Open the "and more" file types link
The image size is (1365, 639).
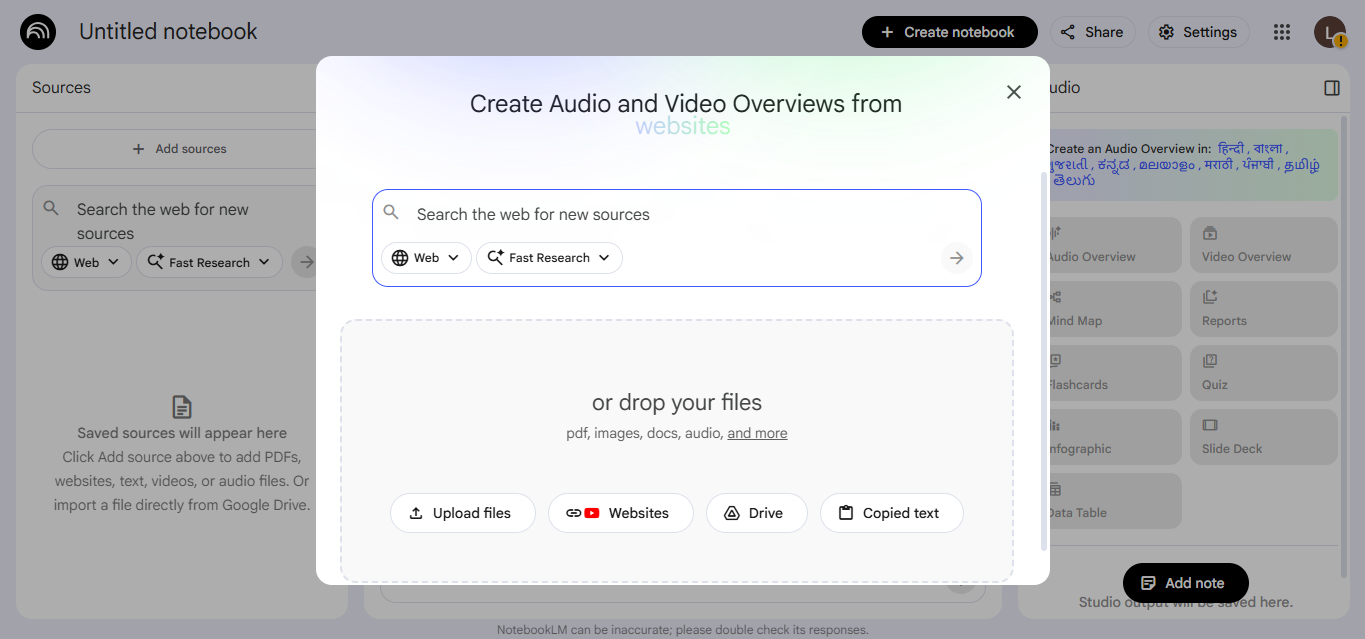click(757, 433)
